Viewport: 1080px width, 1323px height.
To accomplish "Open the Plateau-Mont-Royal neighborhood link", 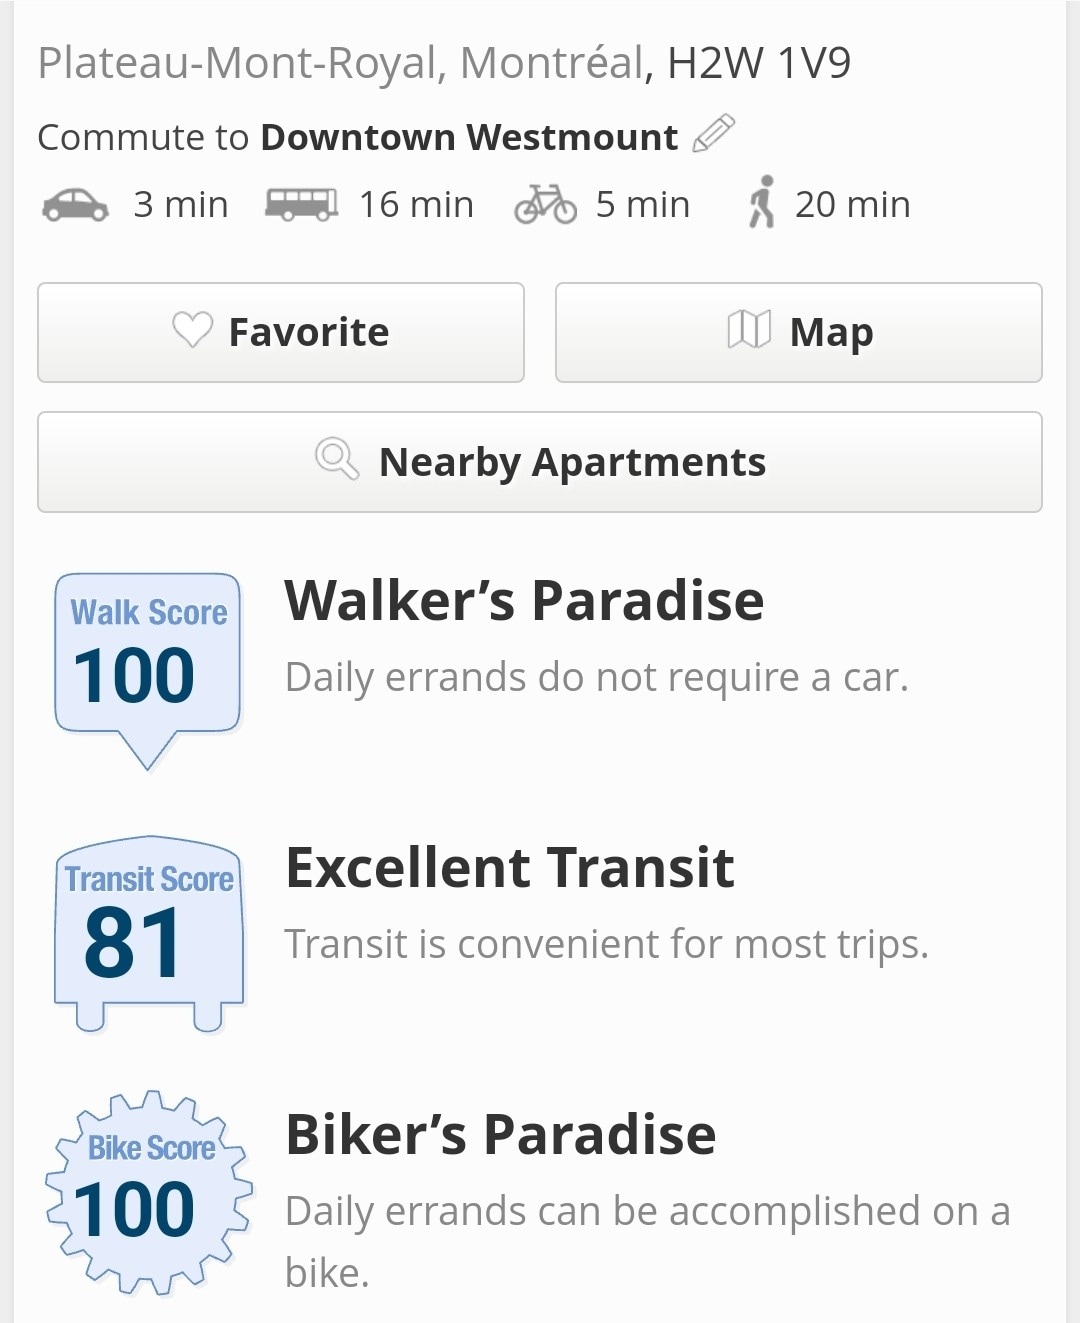I will (x=237, y=63).
